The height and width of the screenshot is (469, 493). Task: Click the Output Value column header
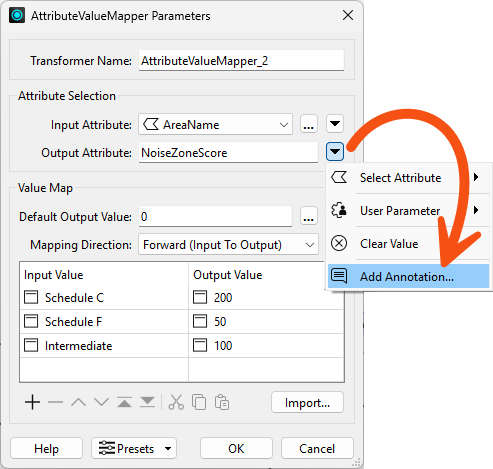(x=266, y=275)
